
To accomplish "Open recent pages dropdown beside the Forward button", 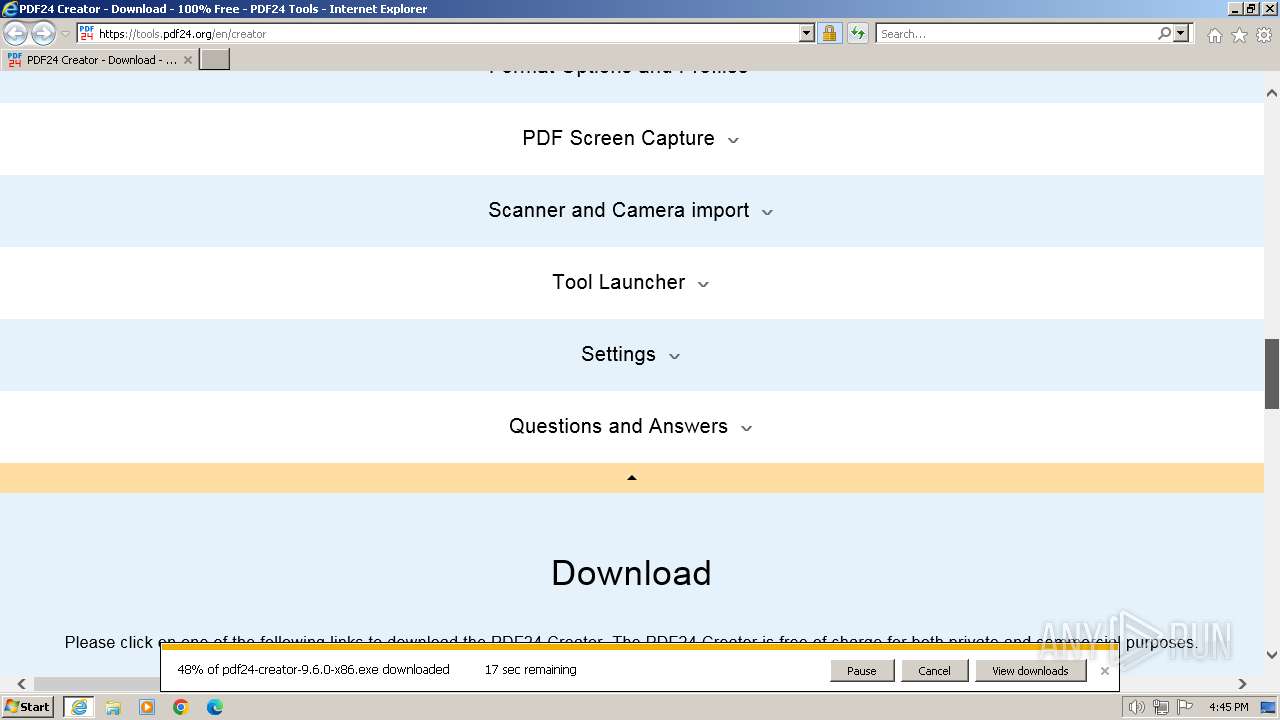I will [x=66, y=33].
